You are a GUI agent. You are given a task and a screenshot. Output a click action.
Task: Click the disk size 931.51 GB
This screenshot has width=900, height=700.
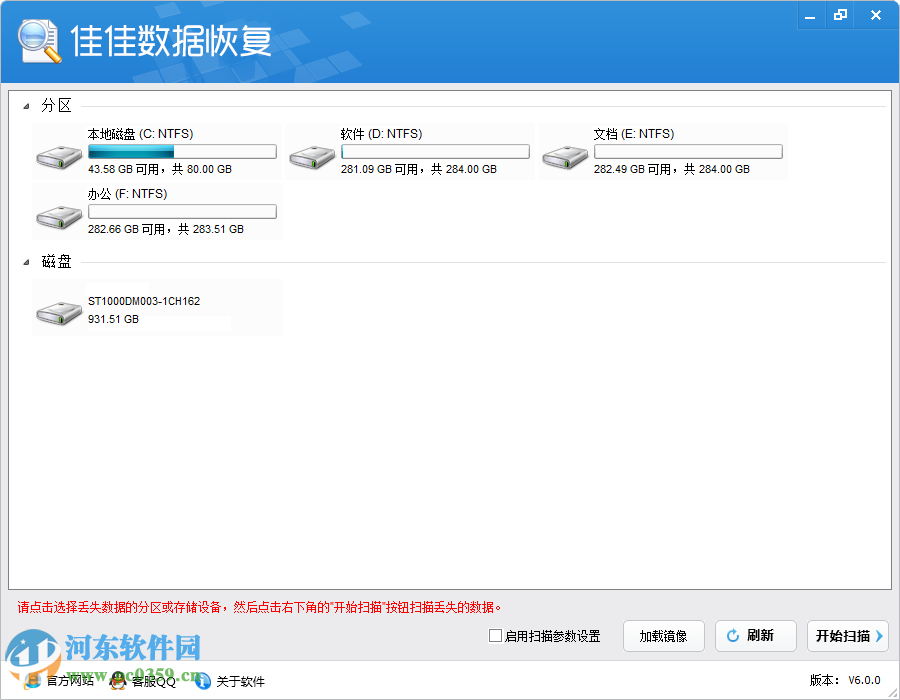pos(113,319)
